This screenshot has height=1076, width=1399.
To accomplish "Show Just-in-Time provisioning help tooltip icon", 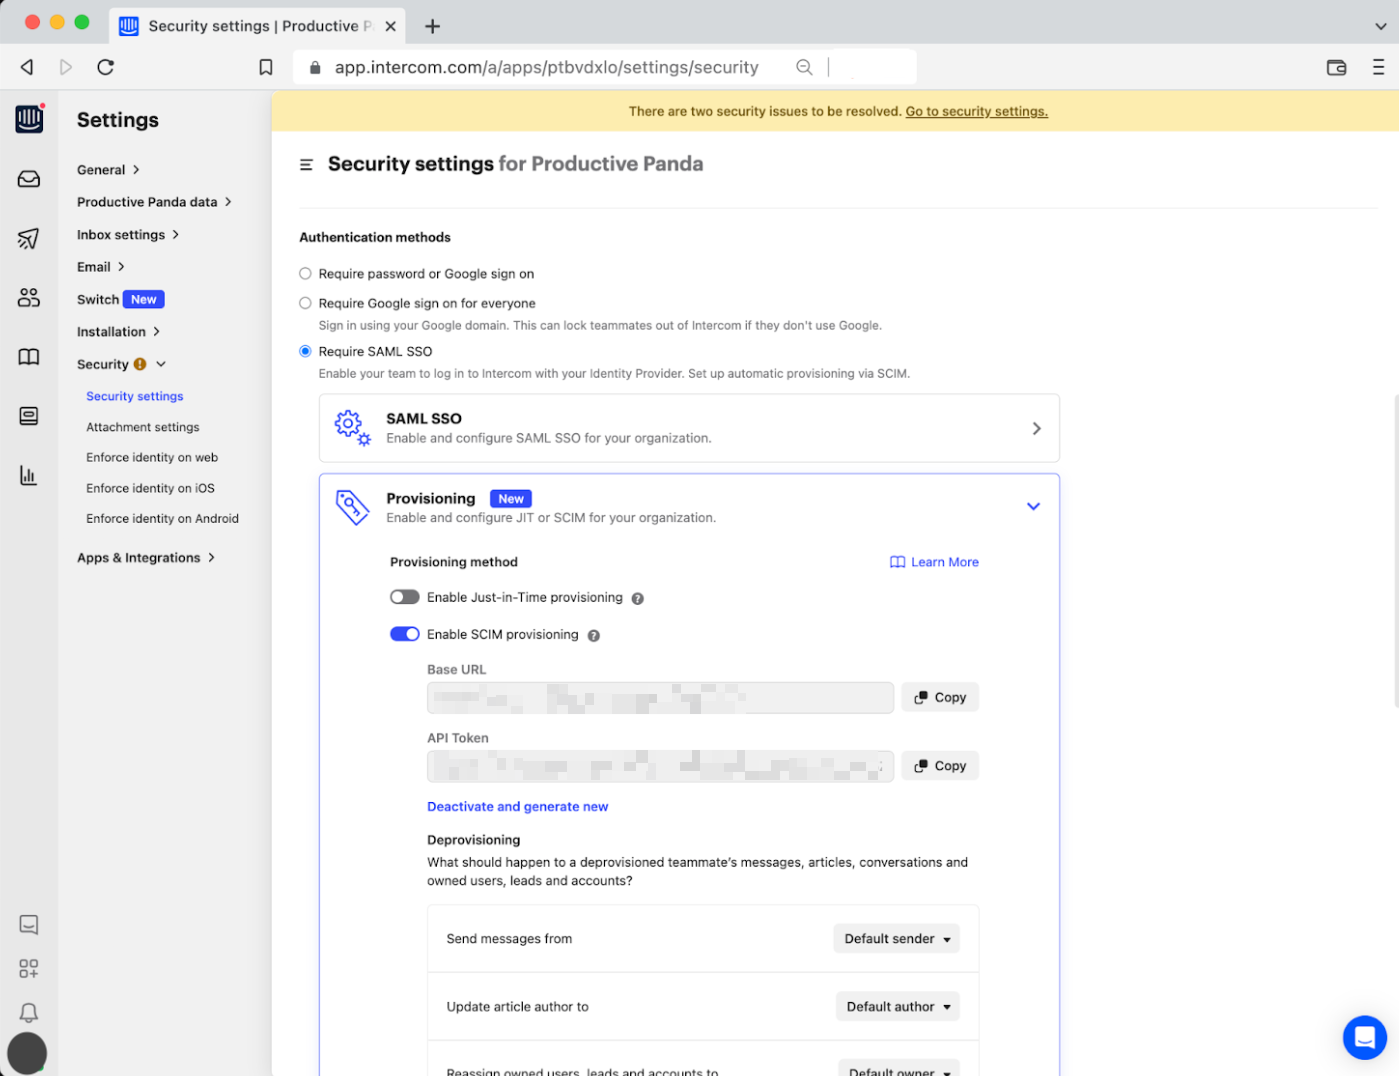I will pos(637,598).
